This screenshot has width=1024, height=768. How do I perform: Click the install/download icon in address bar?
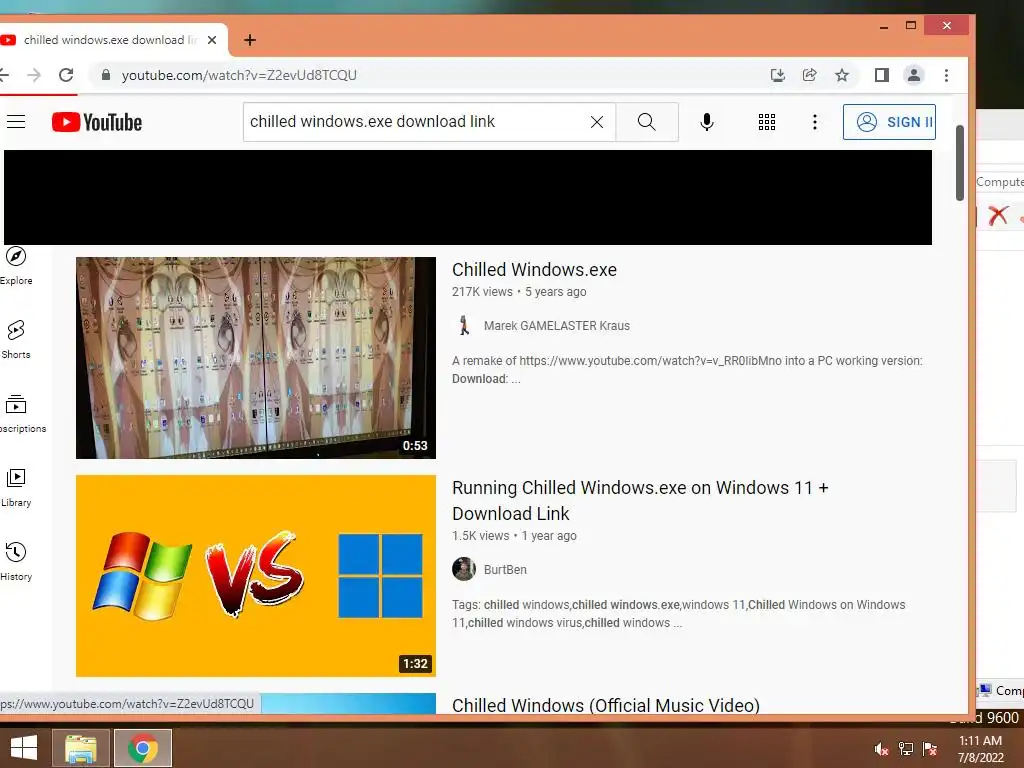(x=777, y=75)
